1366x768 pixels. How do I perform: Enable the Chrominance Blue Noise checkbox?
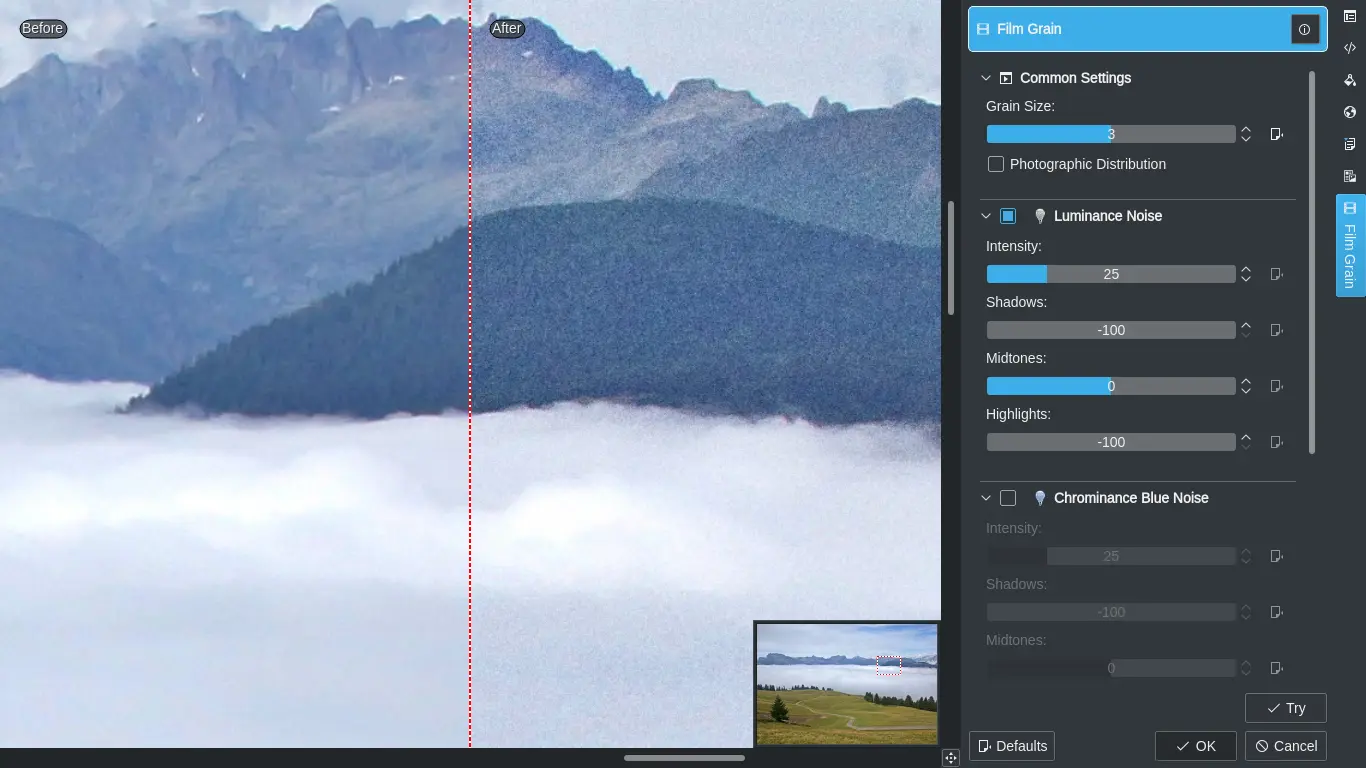pos(1008,497)
